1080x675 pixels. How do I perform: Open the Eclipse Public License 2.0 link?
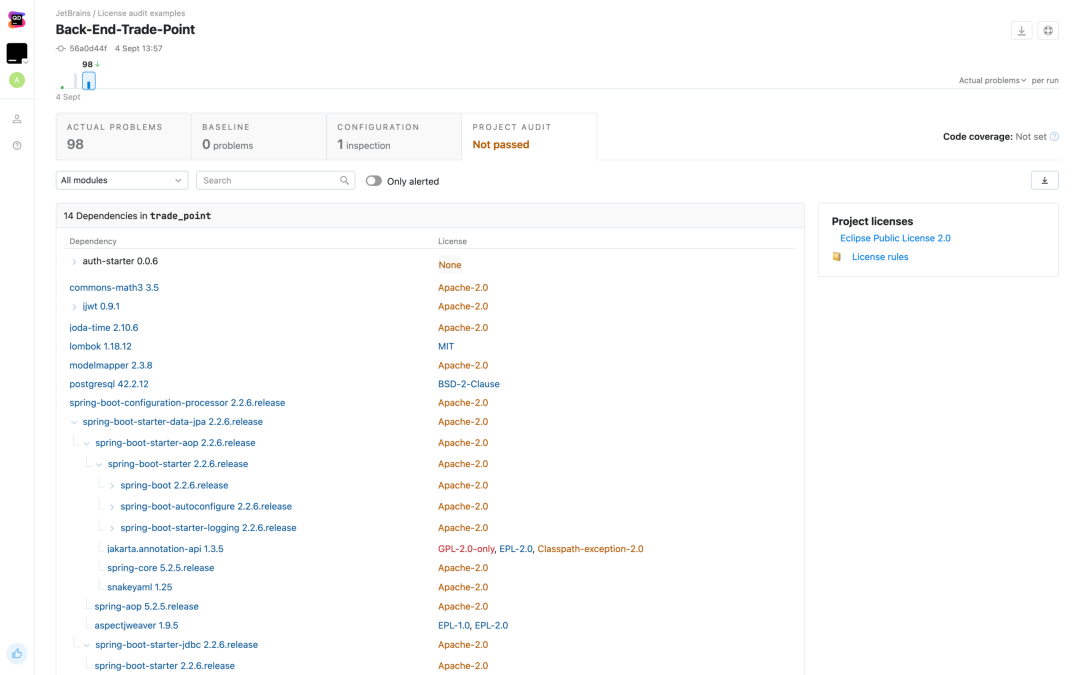coord(895,238)
